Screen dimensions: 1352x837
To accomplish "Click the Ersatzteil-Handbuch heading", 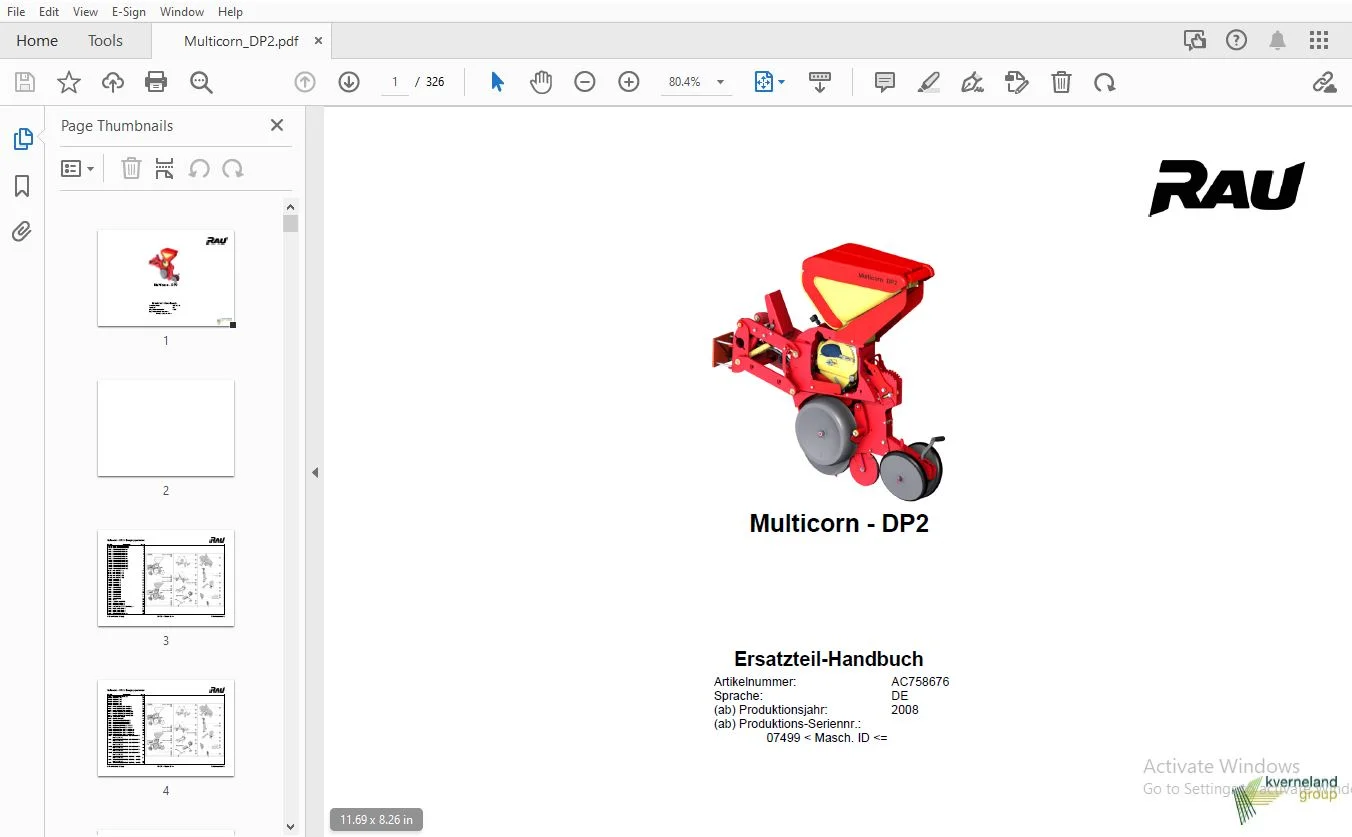I will click(829, 659).
